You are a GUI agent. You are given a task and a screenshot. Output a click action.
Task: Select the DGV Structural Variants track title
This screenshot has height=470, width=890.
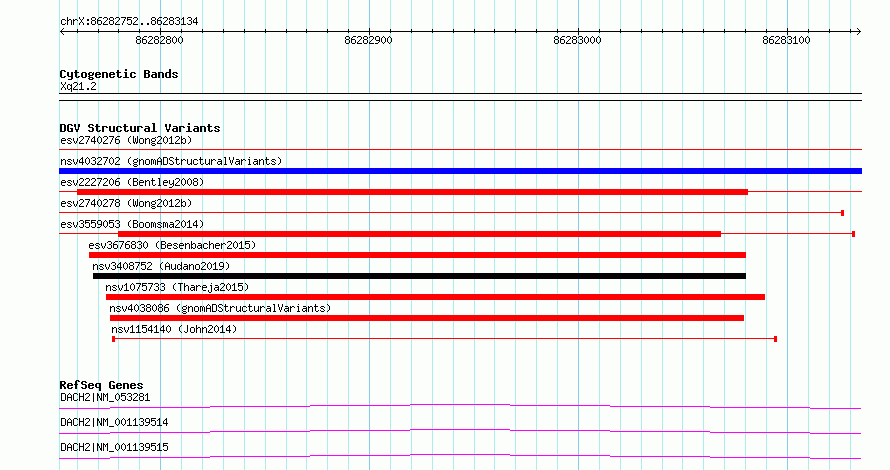(x=140, y=128)
